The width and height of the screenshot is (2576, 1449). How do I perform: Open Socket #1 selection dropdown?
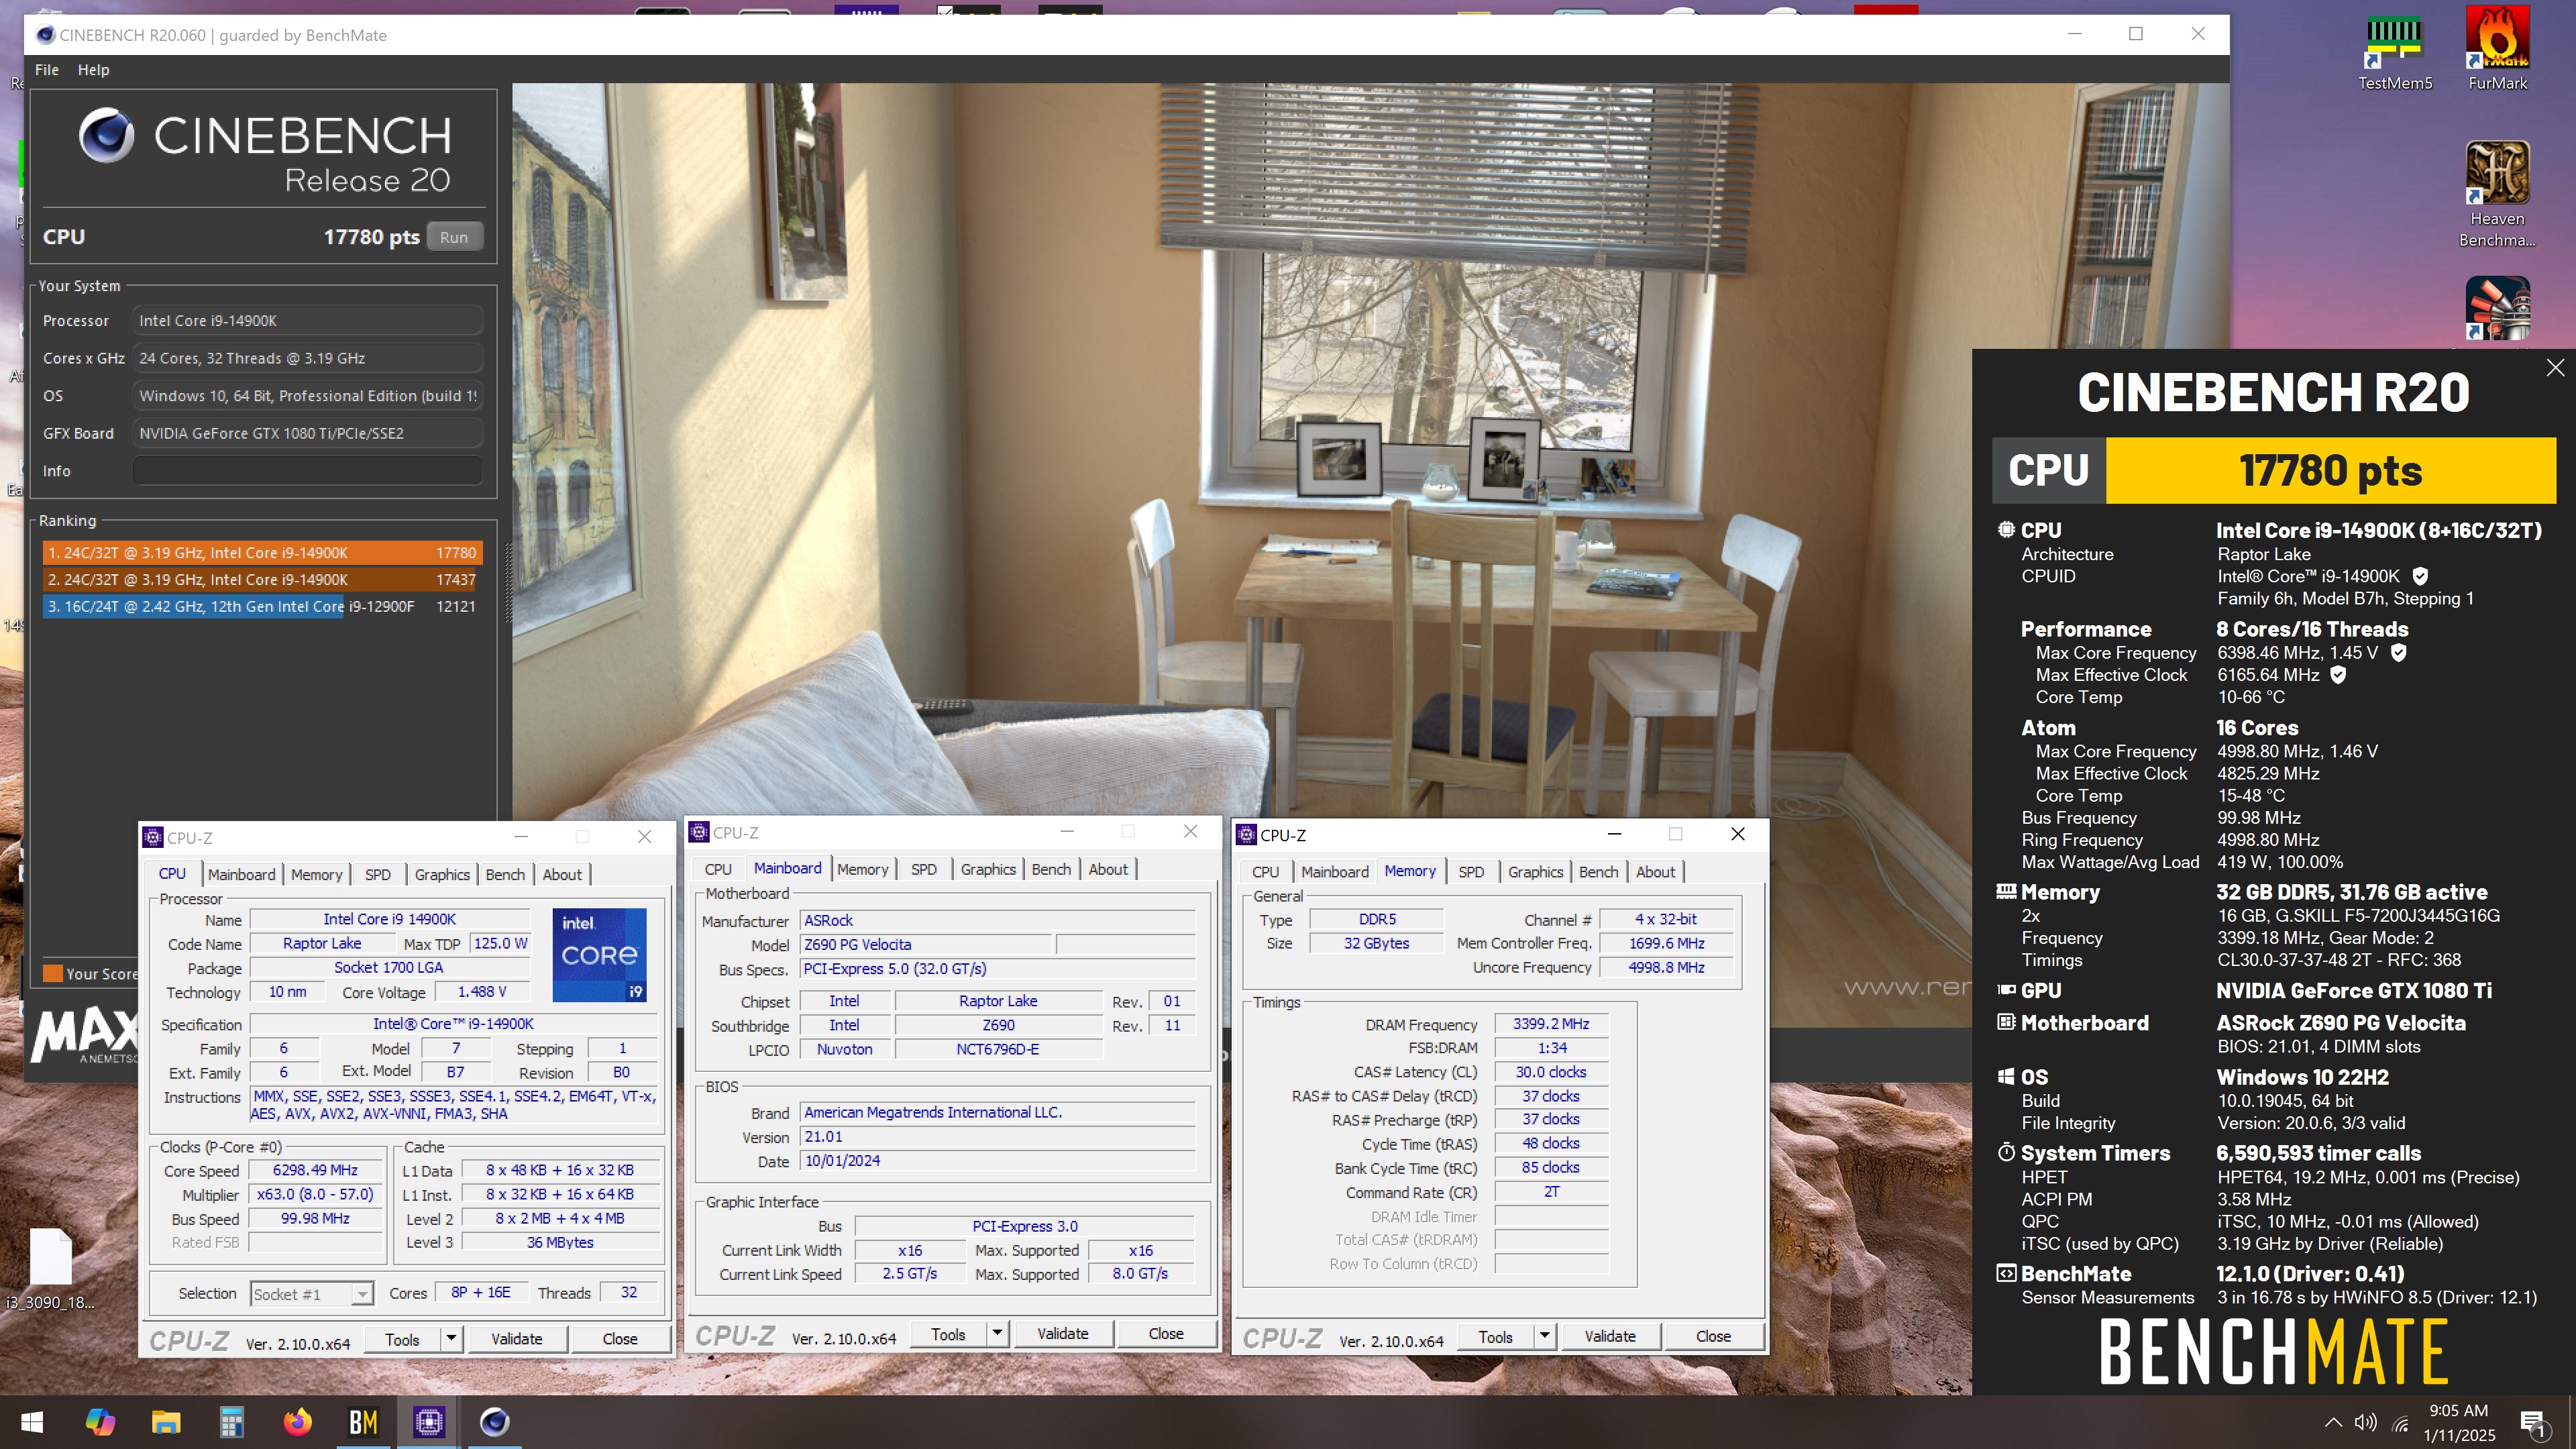[311, 1294]
